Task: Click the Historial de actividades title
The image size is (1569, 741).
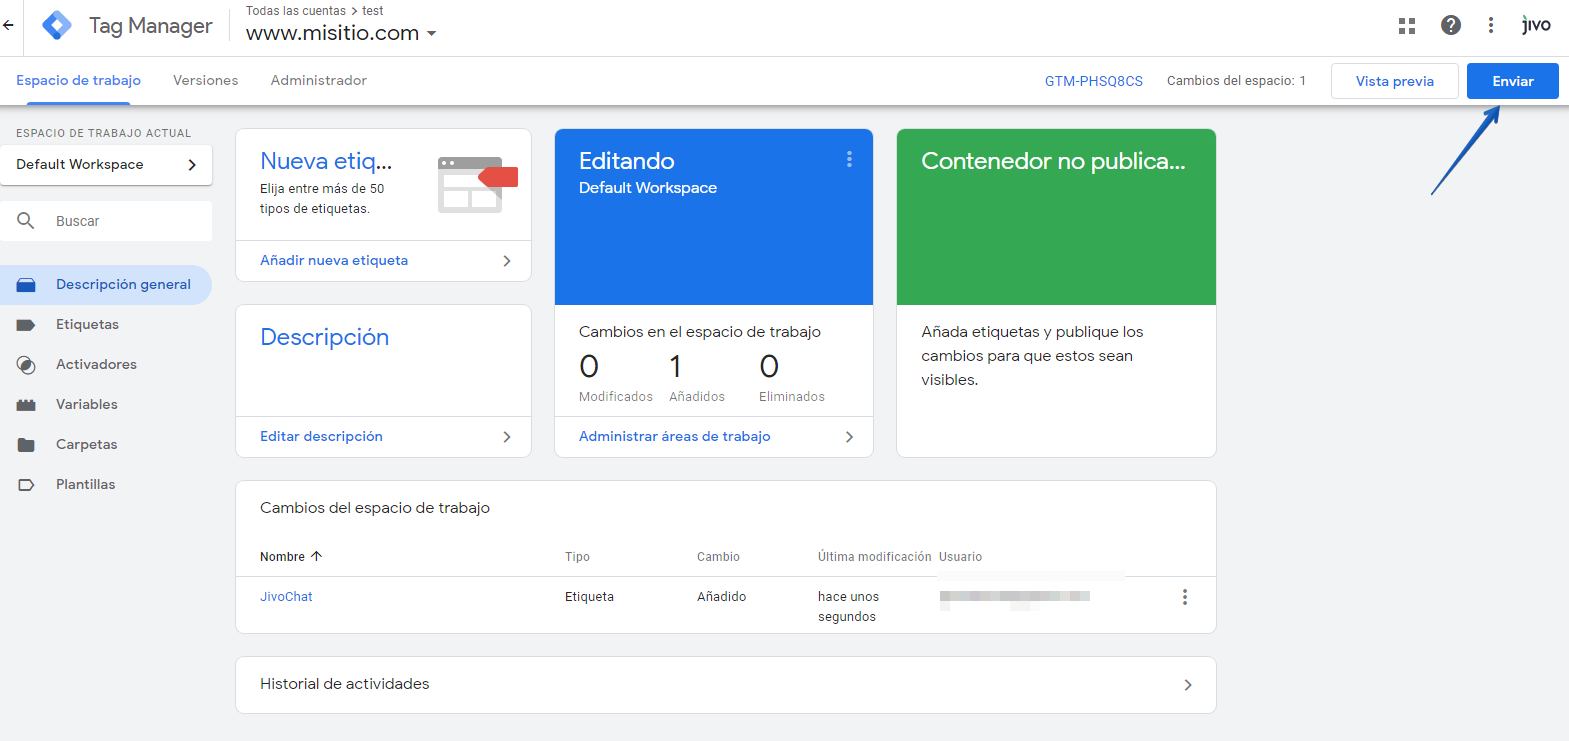Action: [344, 684]
